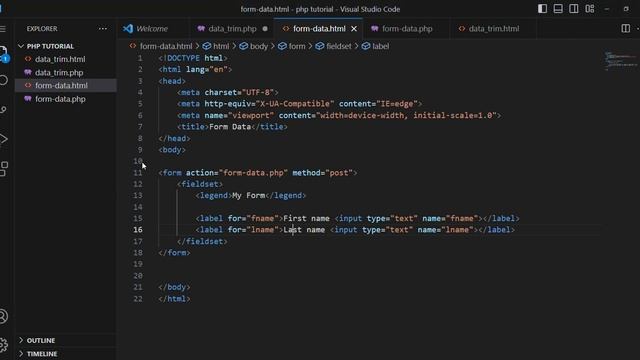Click the code minimap
Screen dimensions: 640x360
pos(620,60)
